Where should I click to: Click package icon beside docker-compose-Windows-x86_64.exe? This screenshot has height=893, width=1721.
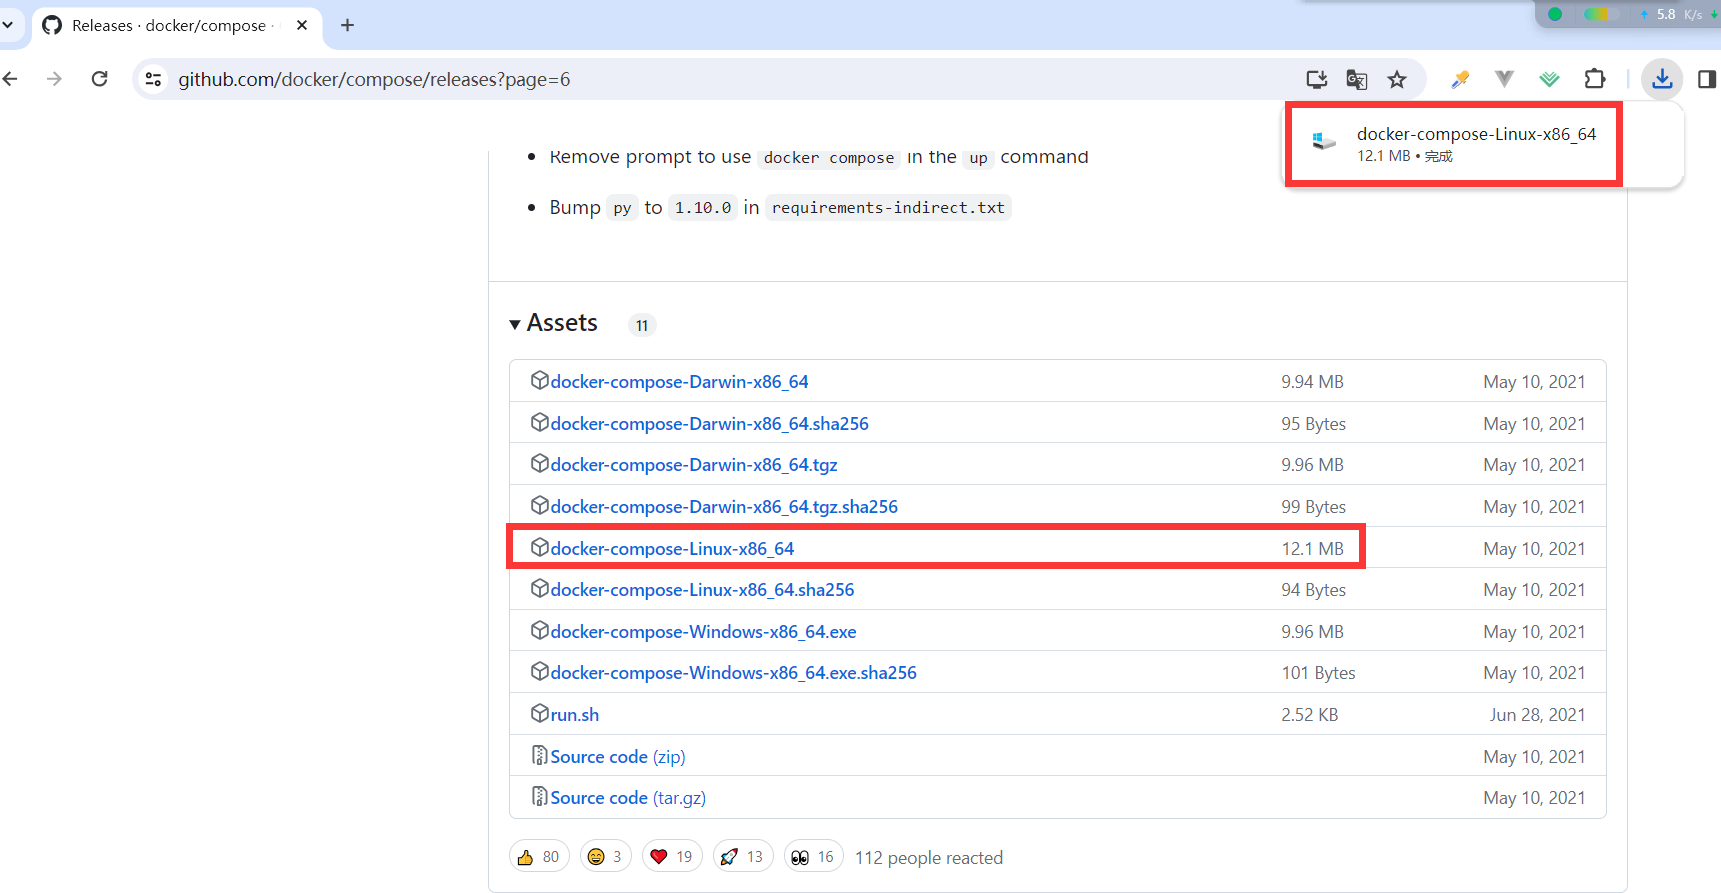pyautogui.click(x=539, y=630)
